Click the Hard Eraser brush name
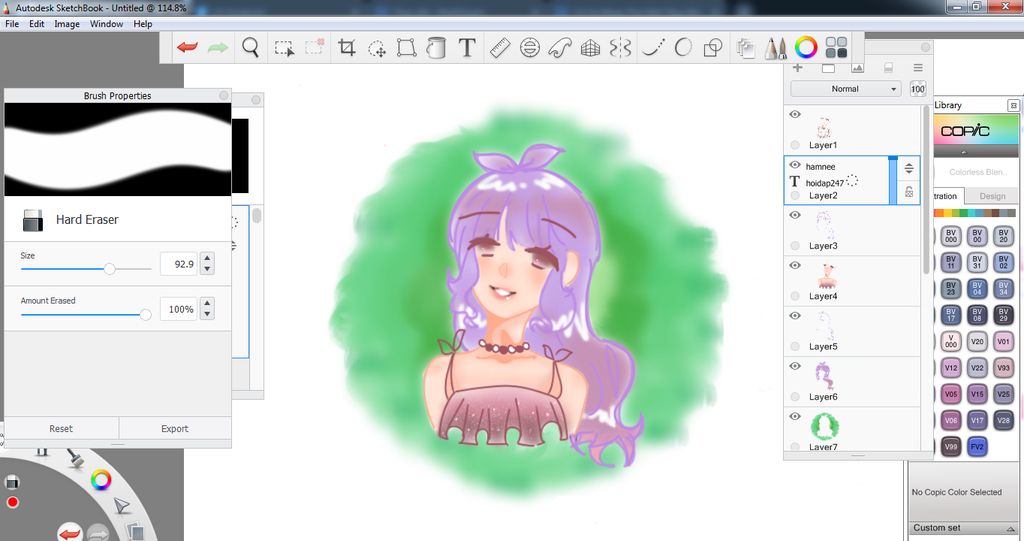The image size is (1024, 541). pyautogui.click(x=87, y=220)
